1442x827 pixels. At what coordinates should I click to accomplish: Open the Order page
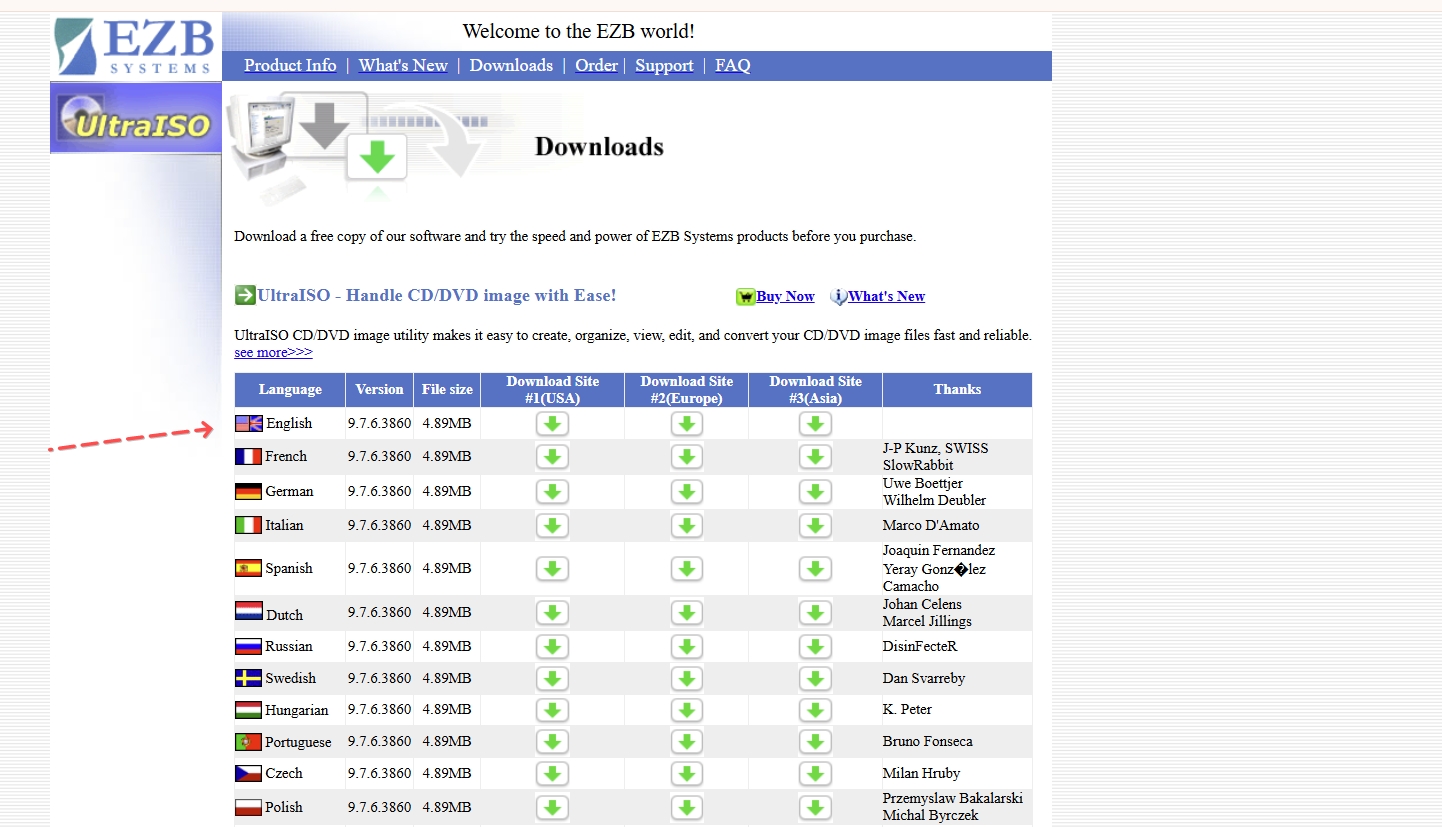click(597, 66)
